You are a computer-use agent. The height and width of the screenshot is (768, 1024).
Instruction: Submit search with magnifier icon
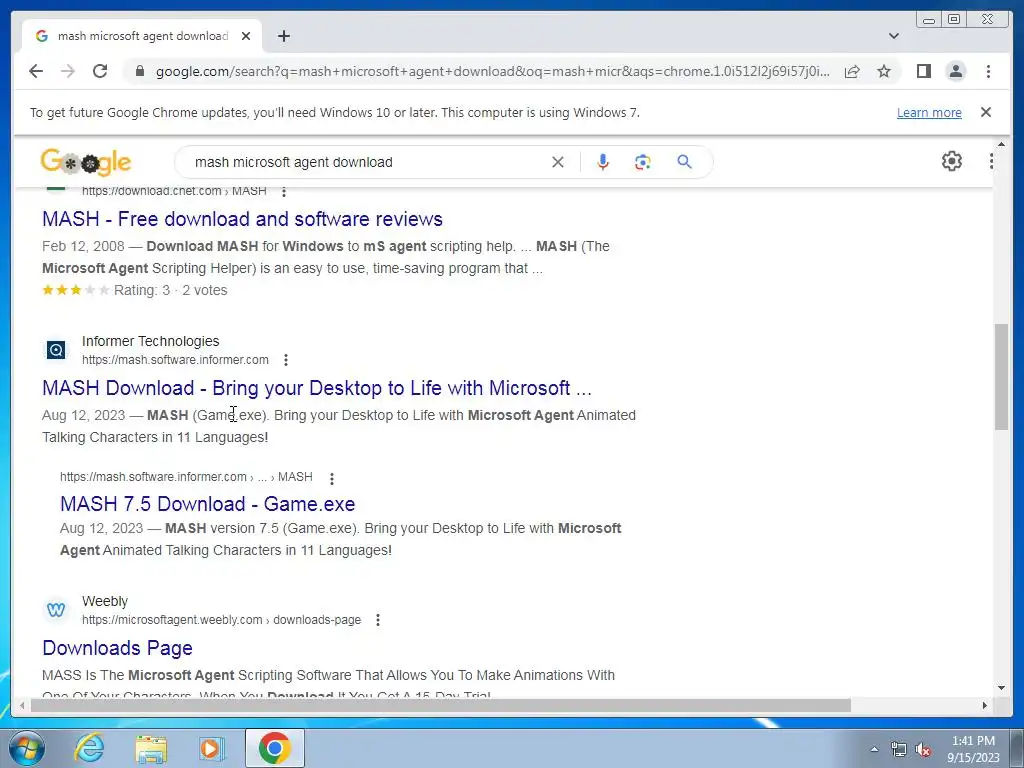(684, 162)
